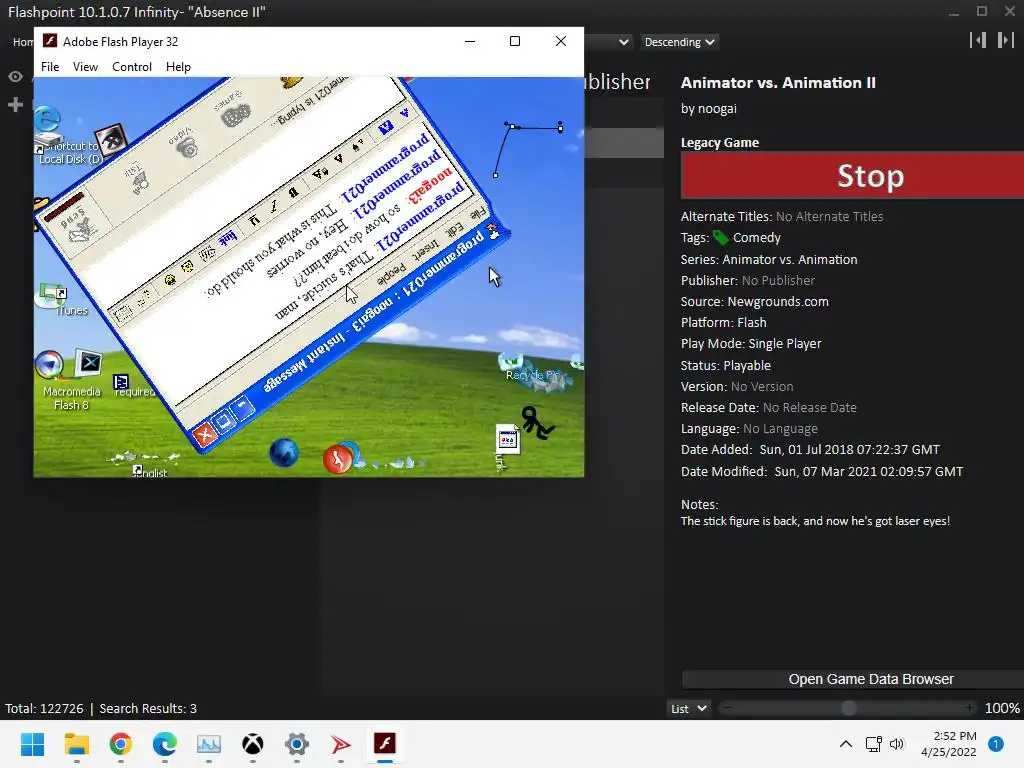
Task: Open Settings gear from taskbar
Action: point(296,744)
